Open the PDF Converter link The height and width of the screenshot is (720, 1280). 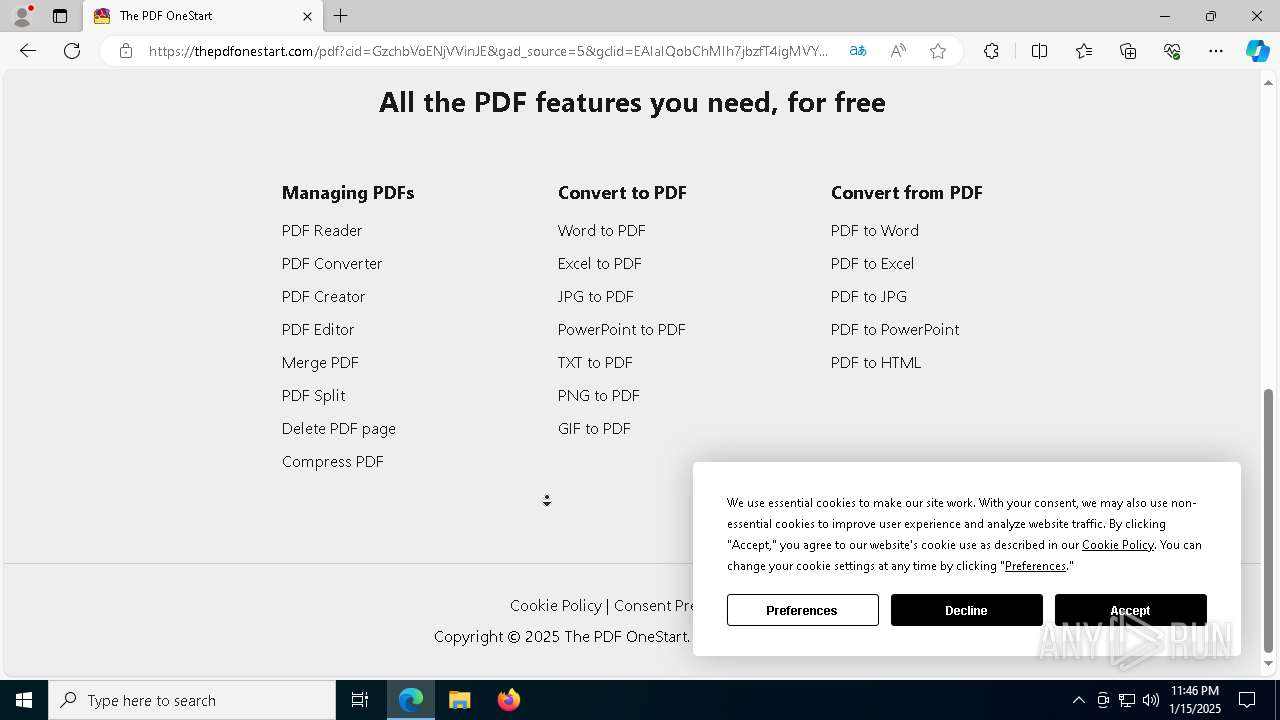(x=332, y=263)
